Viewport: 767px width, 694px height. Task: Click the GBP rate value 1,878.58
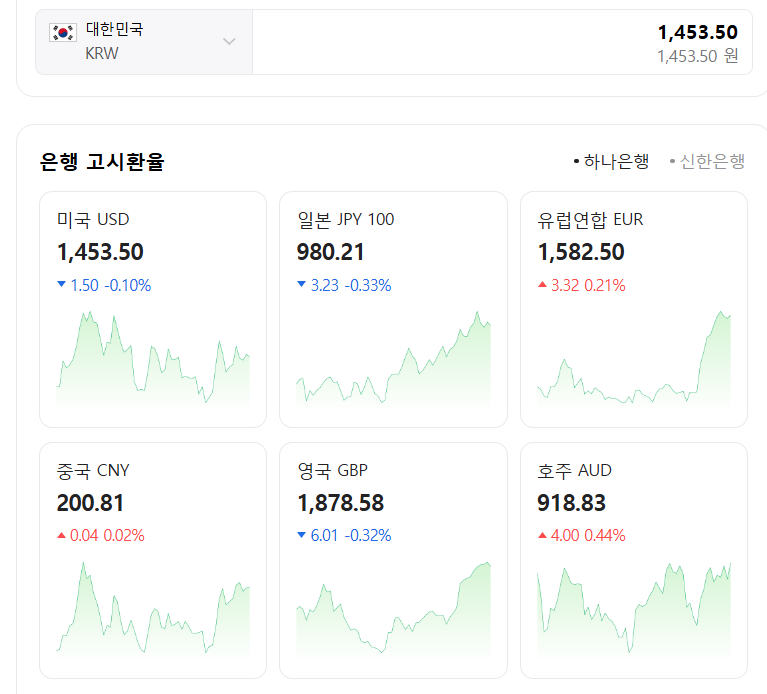(x=341, y=503)
